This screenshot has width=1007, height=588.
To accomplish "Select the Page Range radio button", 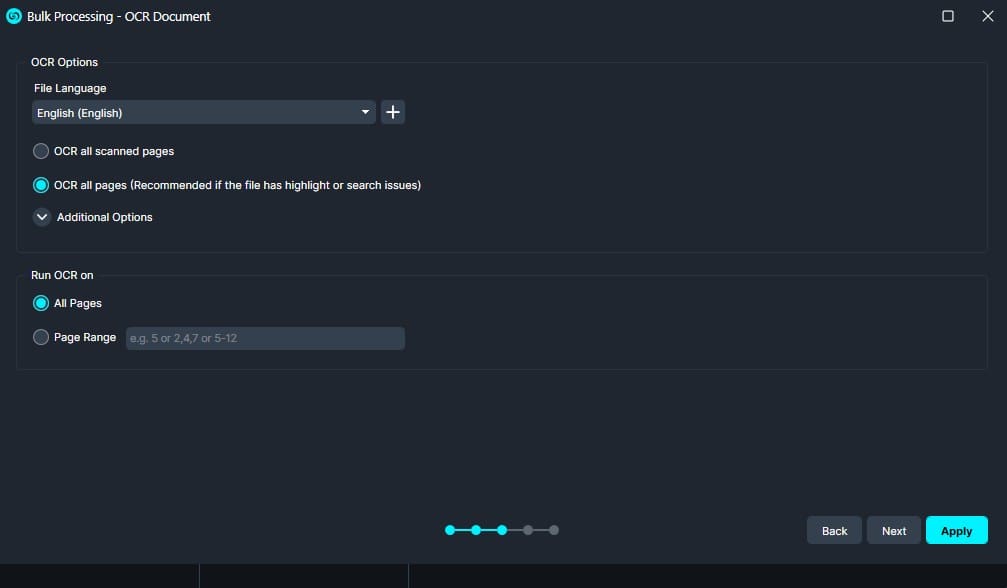I will [41, 338].
